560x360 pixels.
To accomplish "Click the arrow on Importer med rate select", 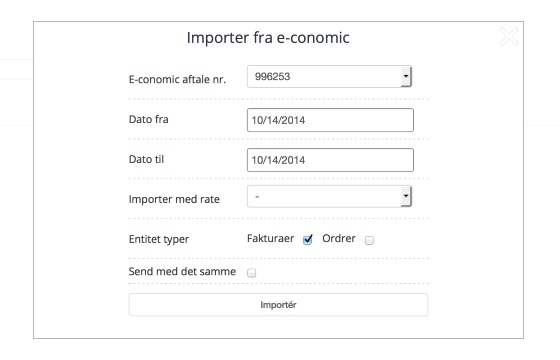I will click(406, 196).
